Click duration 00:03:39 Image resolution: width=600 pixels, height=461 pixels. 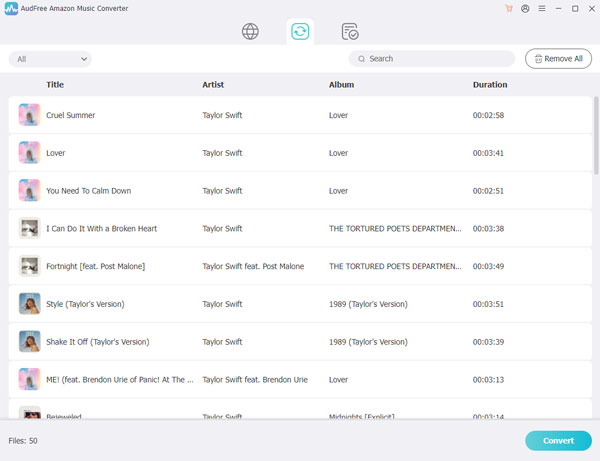tap(488, 342)
